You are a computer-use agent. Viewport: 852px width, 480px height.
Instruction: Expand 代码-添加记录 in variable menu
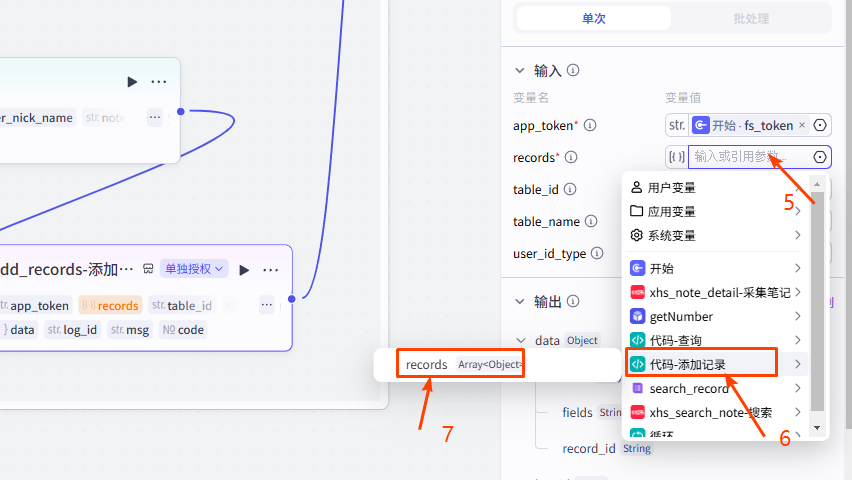click(797, 364)
